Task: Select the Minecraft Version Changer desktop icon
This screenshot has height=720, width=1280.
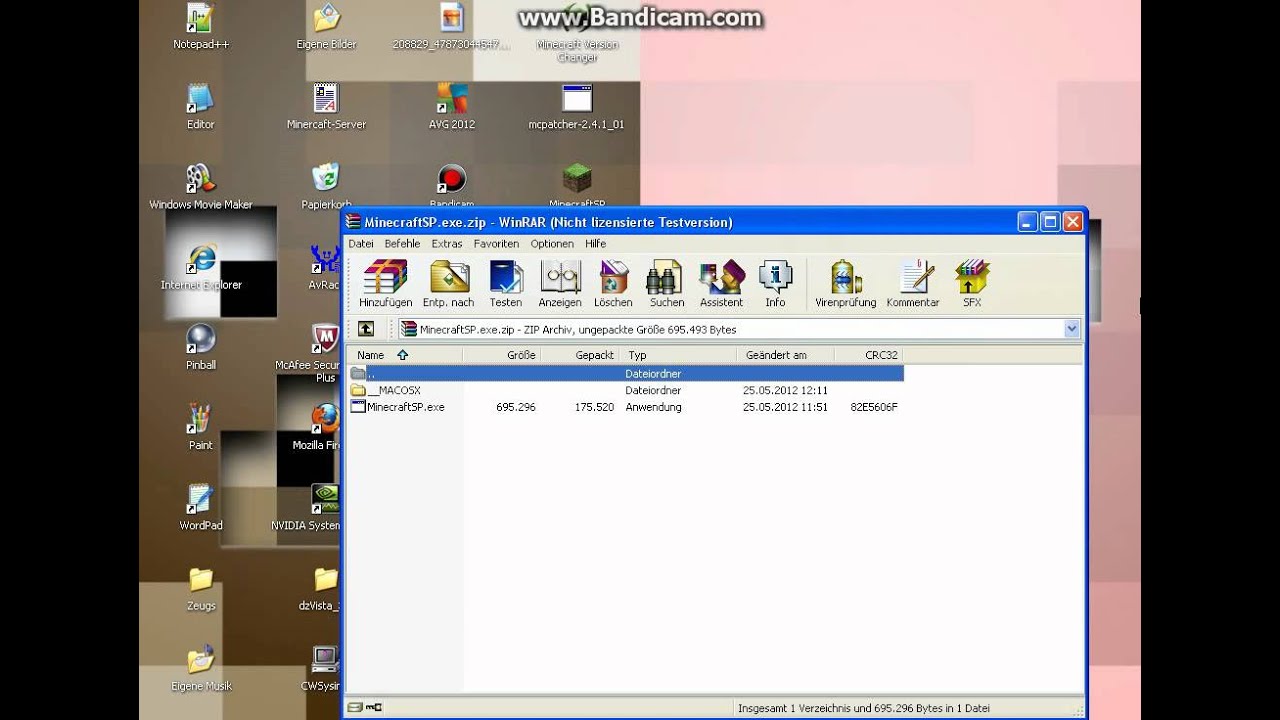Action: pyautogui.click(x=577, y=34)
